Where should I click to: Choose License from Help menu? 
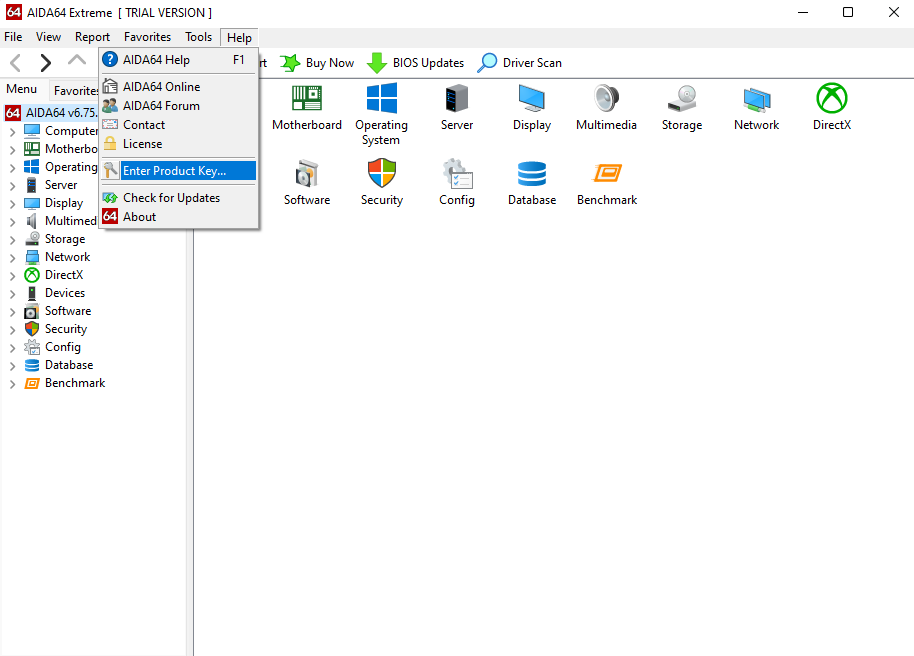178,143
